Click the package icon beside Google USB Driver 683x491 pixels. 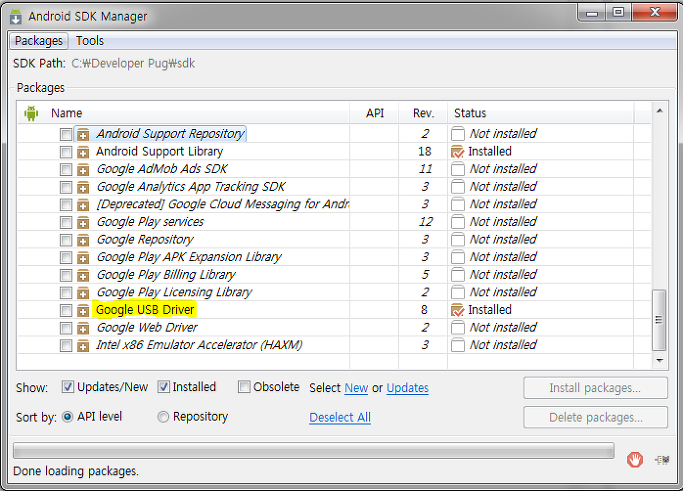83,311
